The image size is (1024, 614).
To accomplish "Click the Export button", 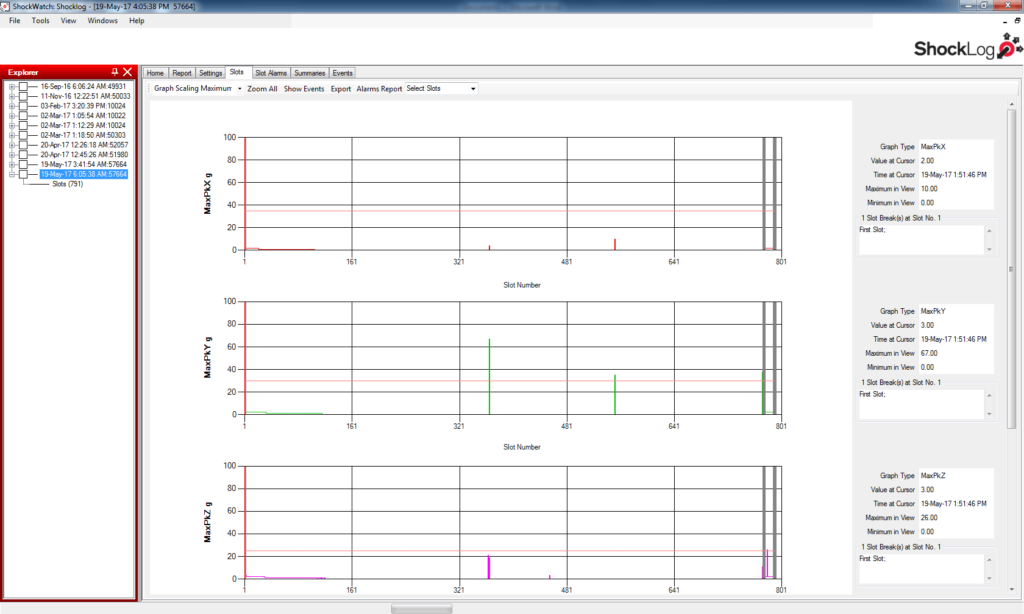I will 341,89.
